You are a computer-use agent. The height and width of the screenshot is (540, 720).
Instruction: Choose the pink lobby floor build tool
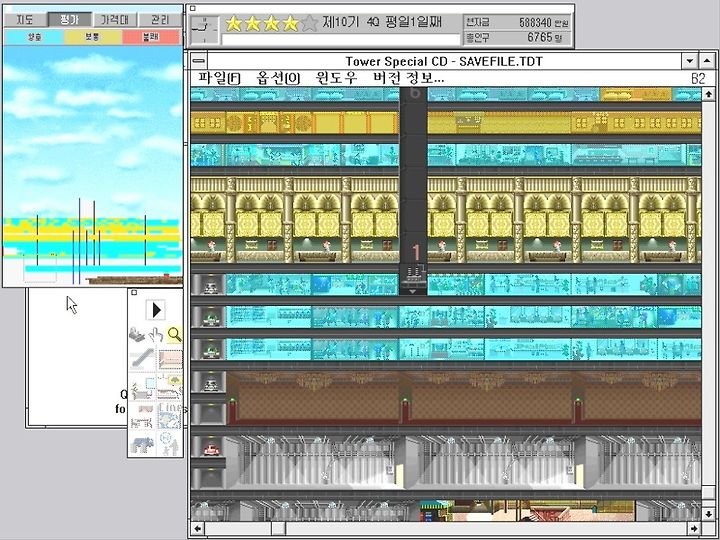pyautogui.click(x=170, y=359)
